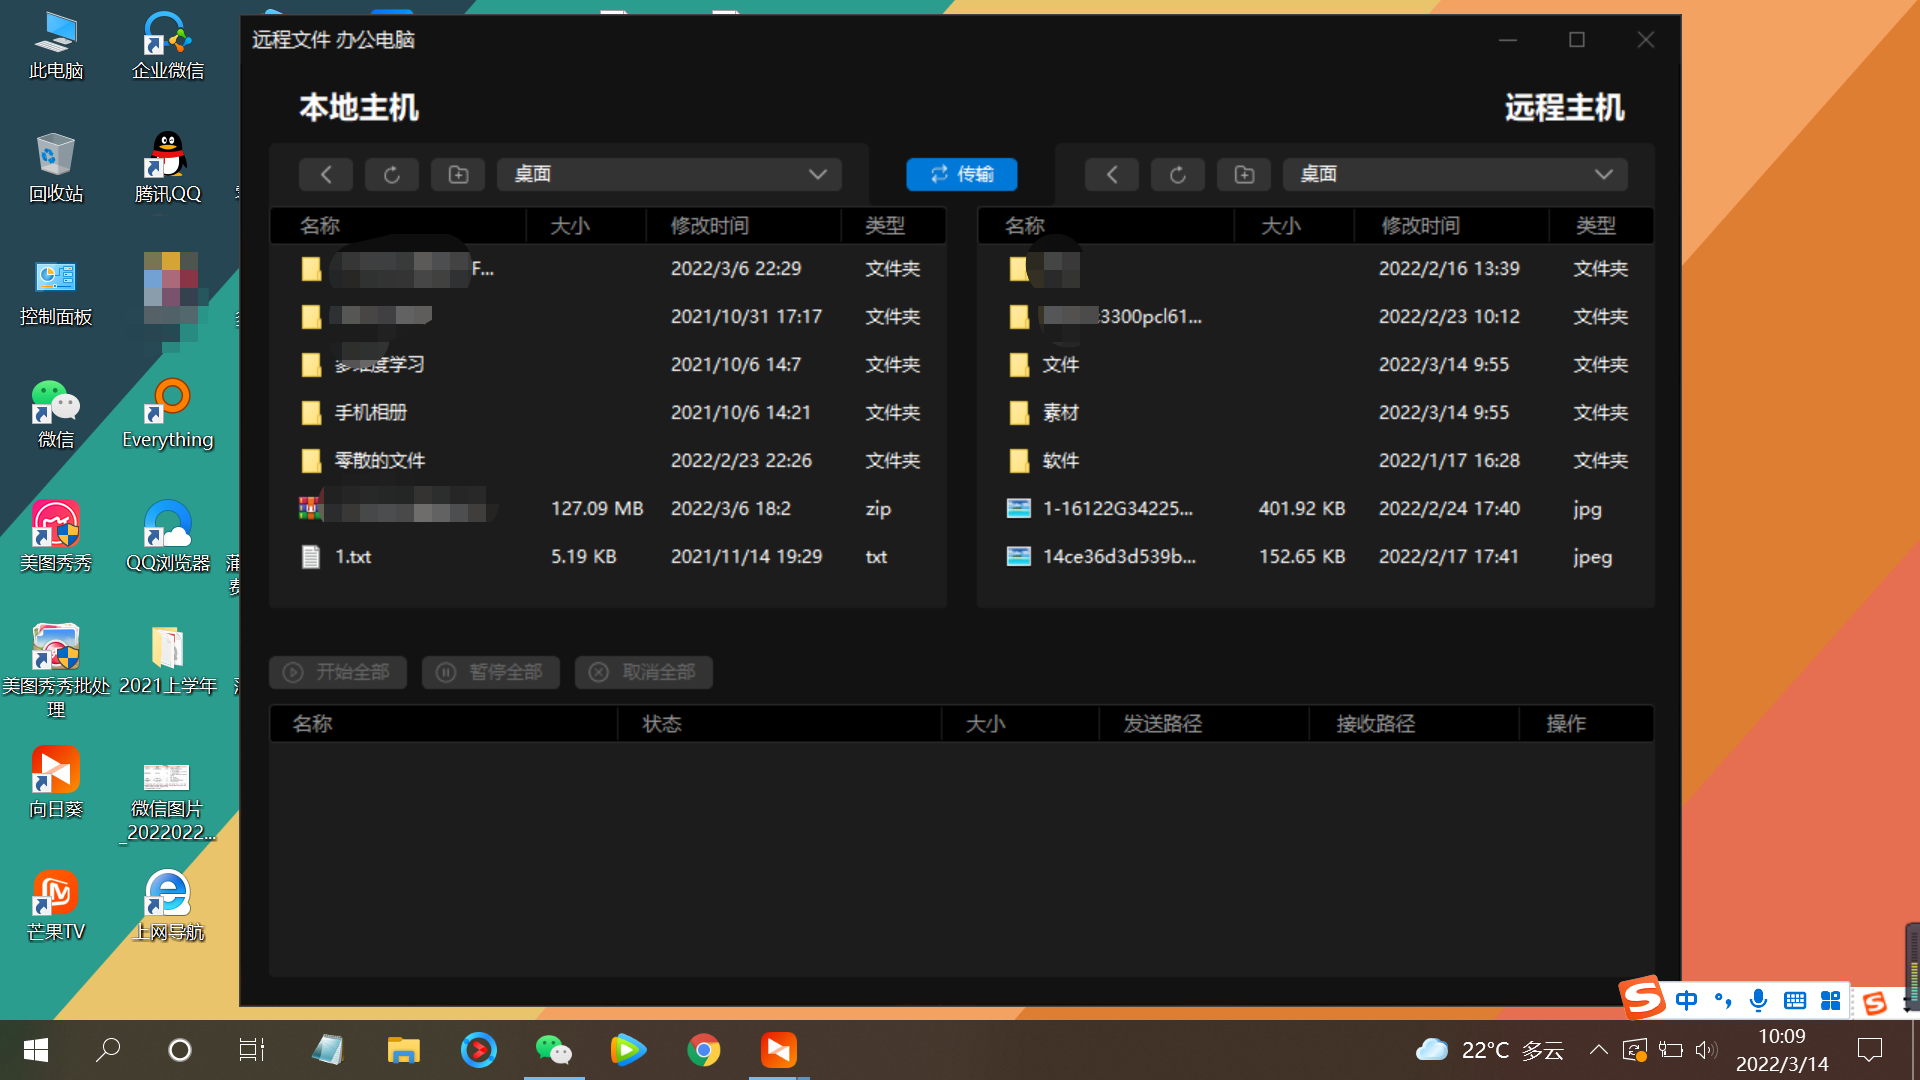Screen dimensions: 1920x1080
Task: Sort remote files by 大小 column
Action: click(1280, 226)
